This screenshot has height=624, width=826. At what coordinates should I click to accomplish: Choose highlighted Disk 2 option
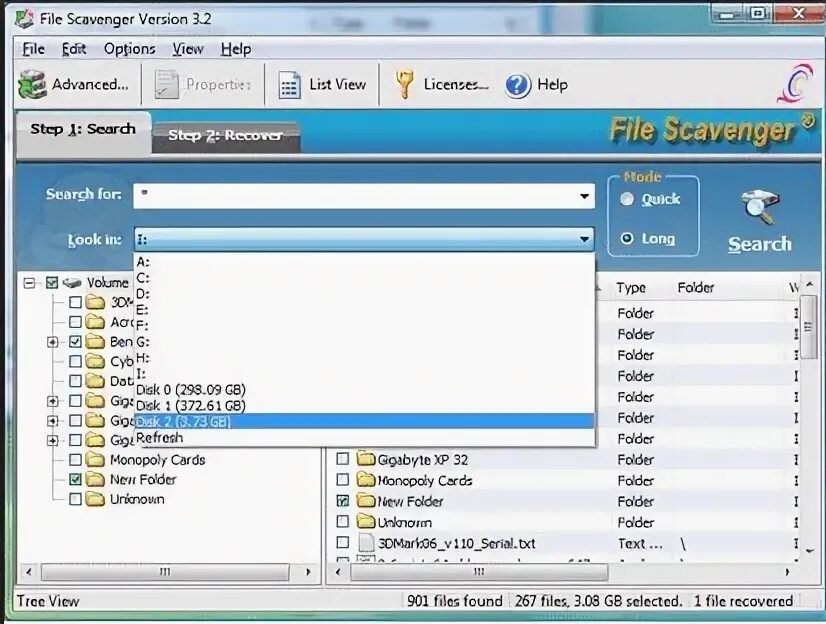point(365,421)
